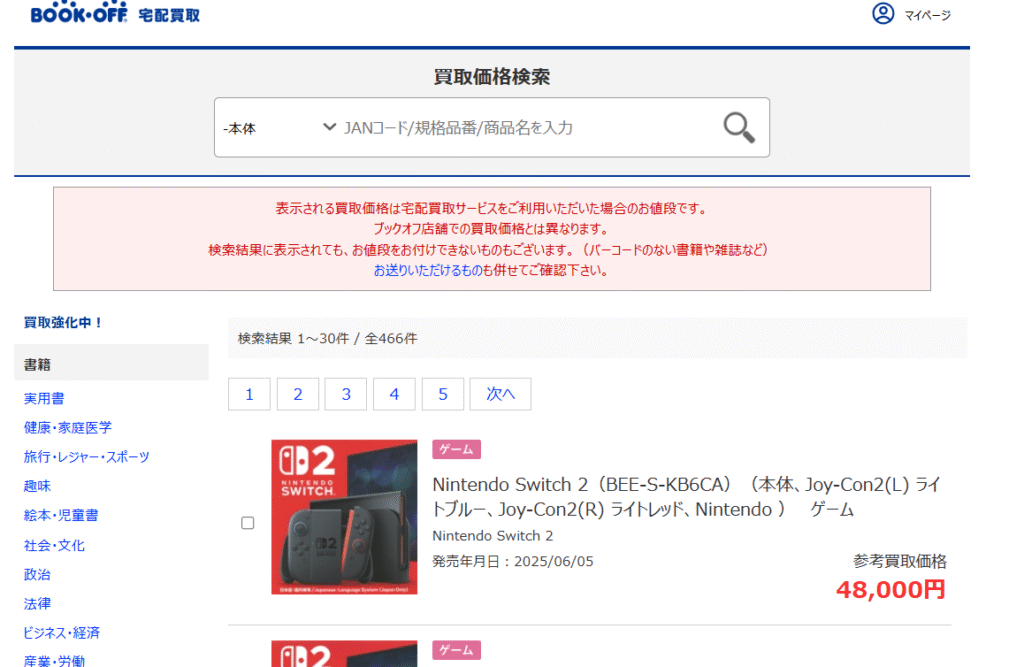Click the 48,000円 price text
The height and width of the screenshot is (667, 1024).
click(891, 590)
